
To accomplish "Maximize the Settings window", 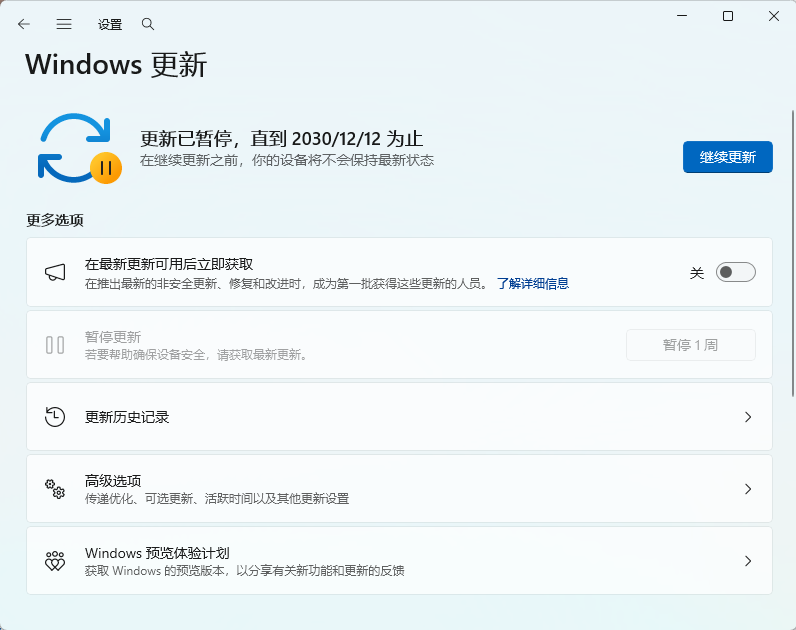I will (x=728, y=16).
